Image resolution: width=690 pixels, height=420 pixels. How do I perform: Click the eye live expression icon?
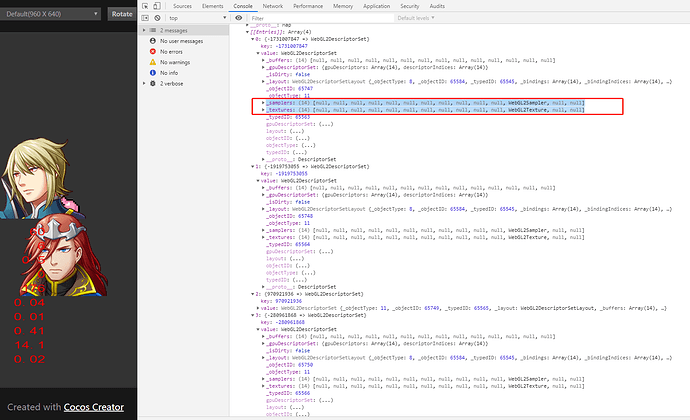pyautogui.click(x=239, y=18)
